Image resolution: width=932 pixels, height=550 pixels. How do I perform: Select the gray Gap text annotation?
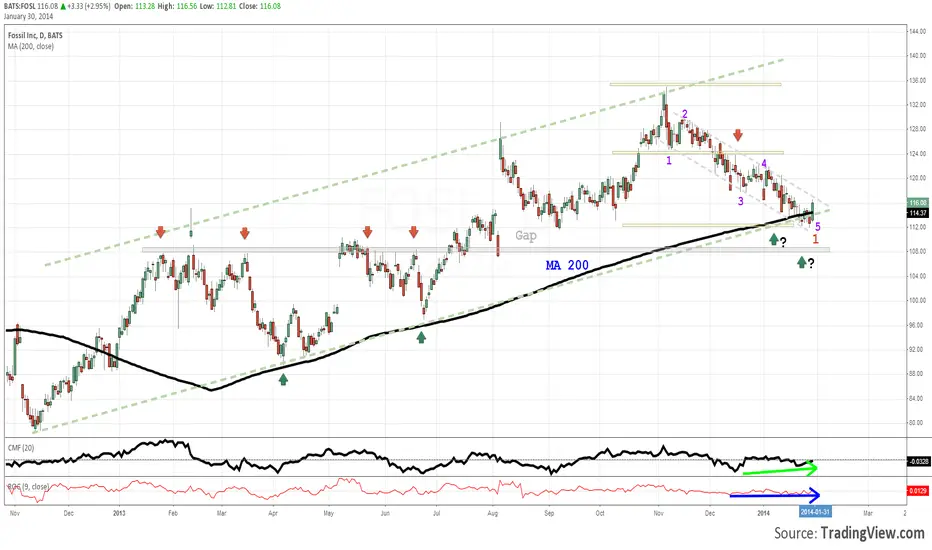tap(526, 236)
